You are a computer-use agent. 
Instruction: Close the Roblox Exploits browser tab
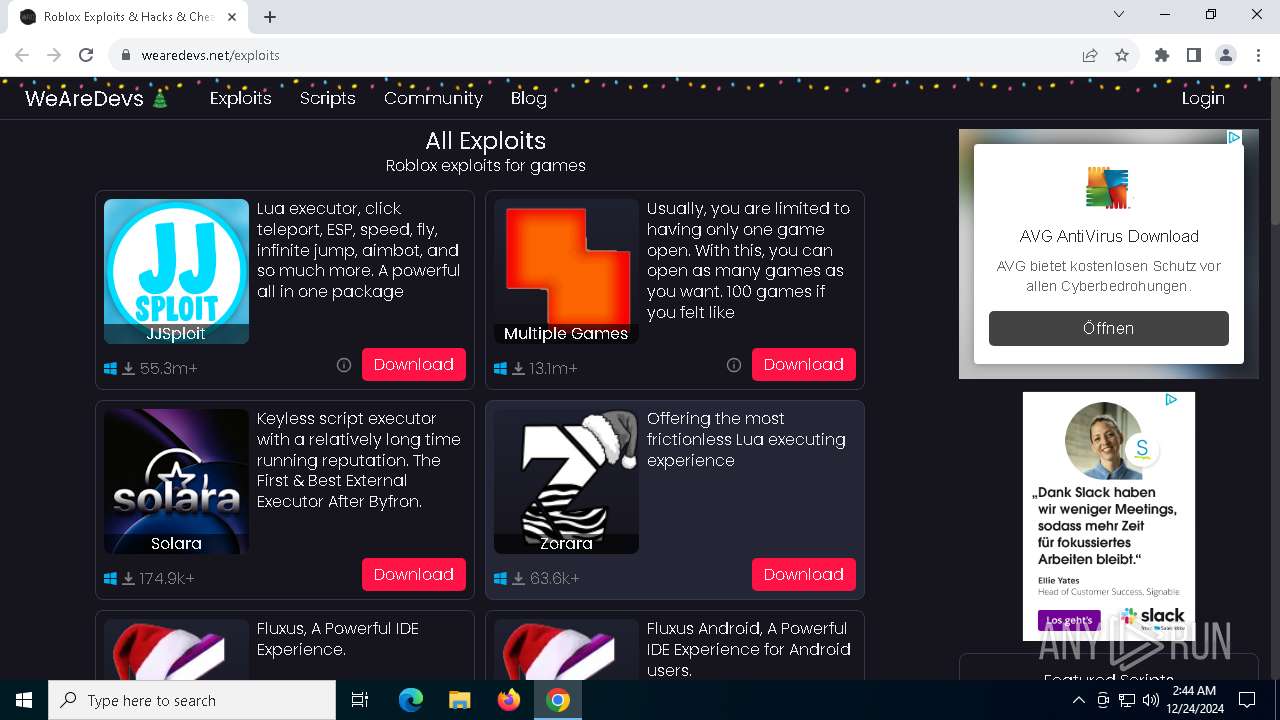[233, 17]
